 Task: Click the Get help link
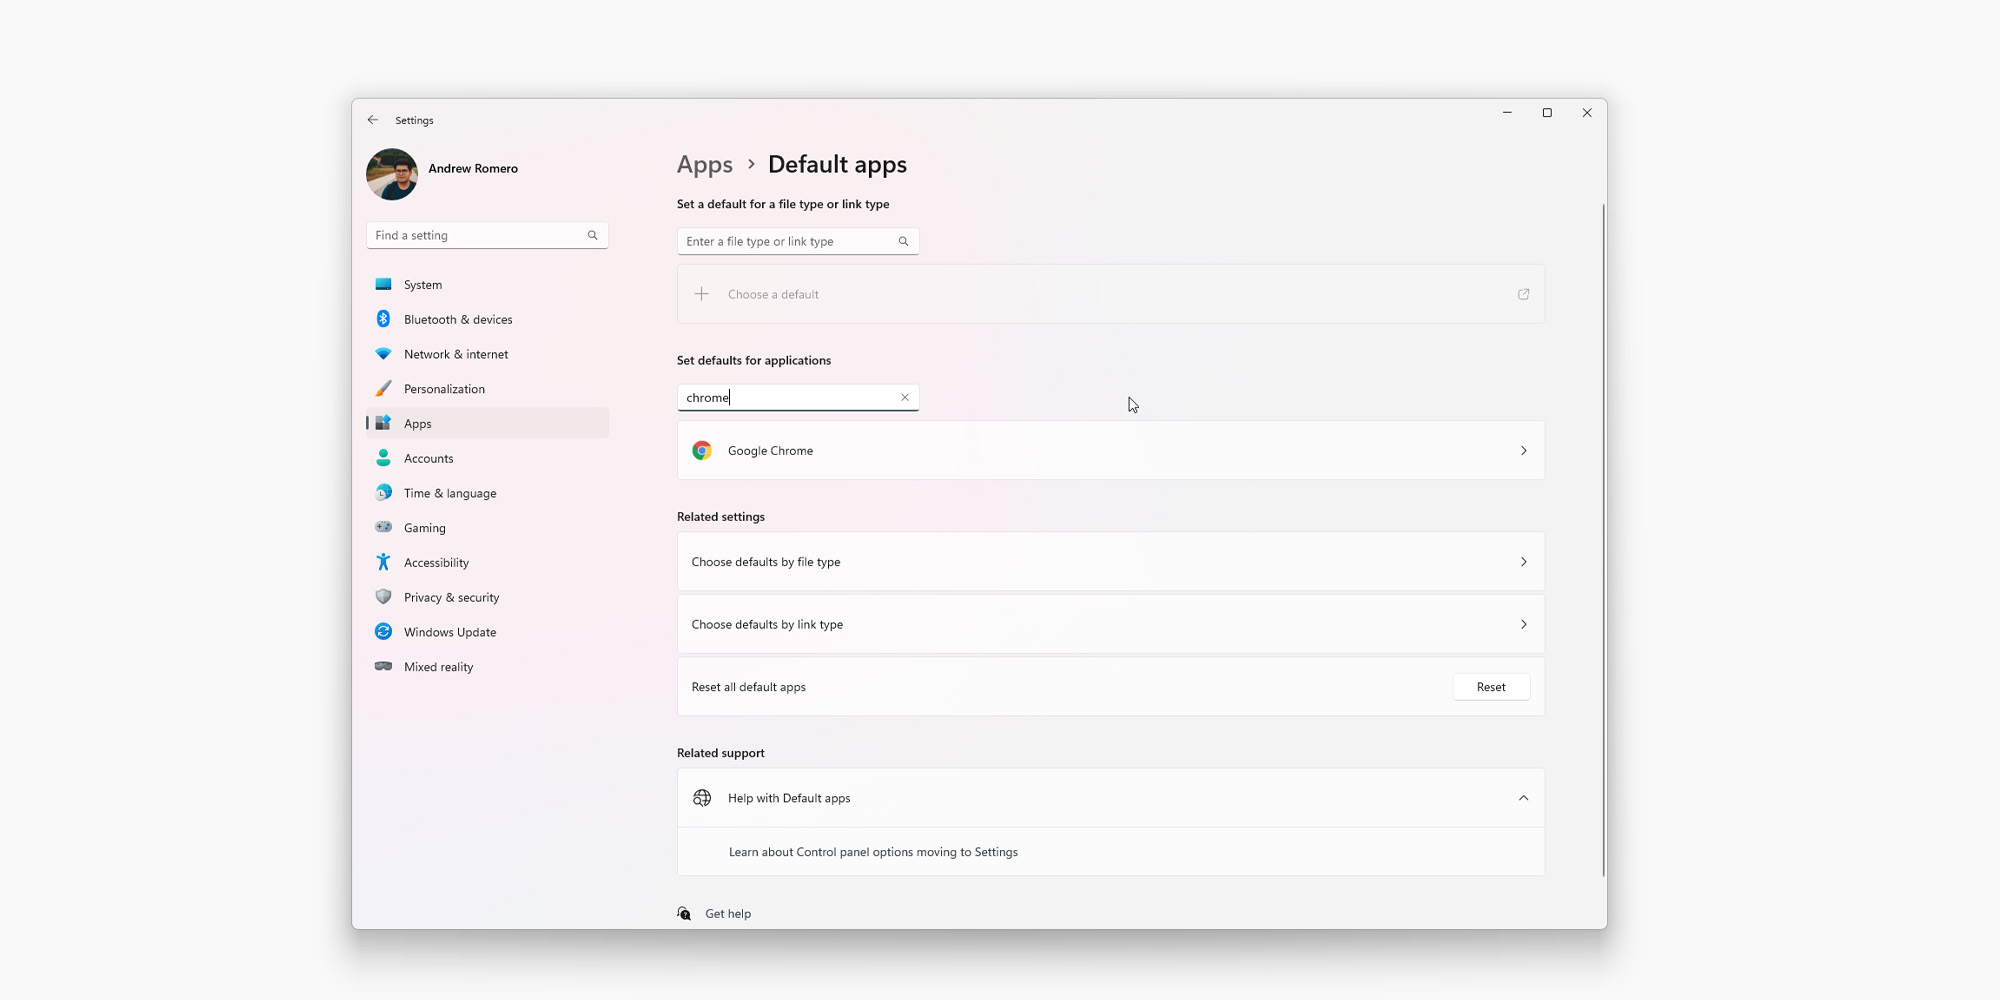[x=728, y=914]
